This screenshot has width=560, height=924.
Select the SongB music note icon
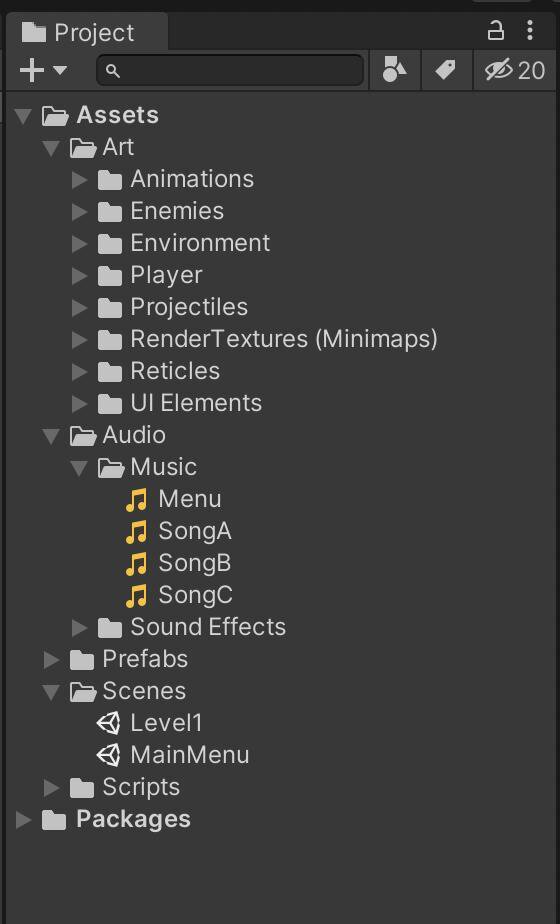pos(137,564)
